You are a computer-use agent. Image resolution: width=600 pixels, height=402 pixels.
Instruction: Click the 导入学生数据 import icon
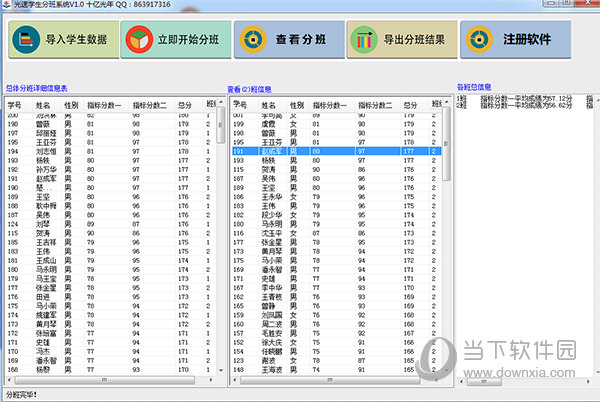[28, 41]
